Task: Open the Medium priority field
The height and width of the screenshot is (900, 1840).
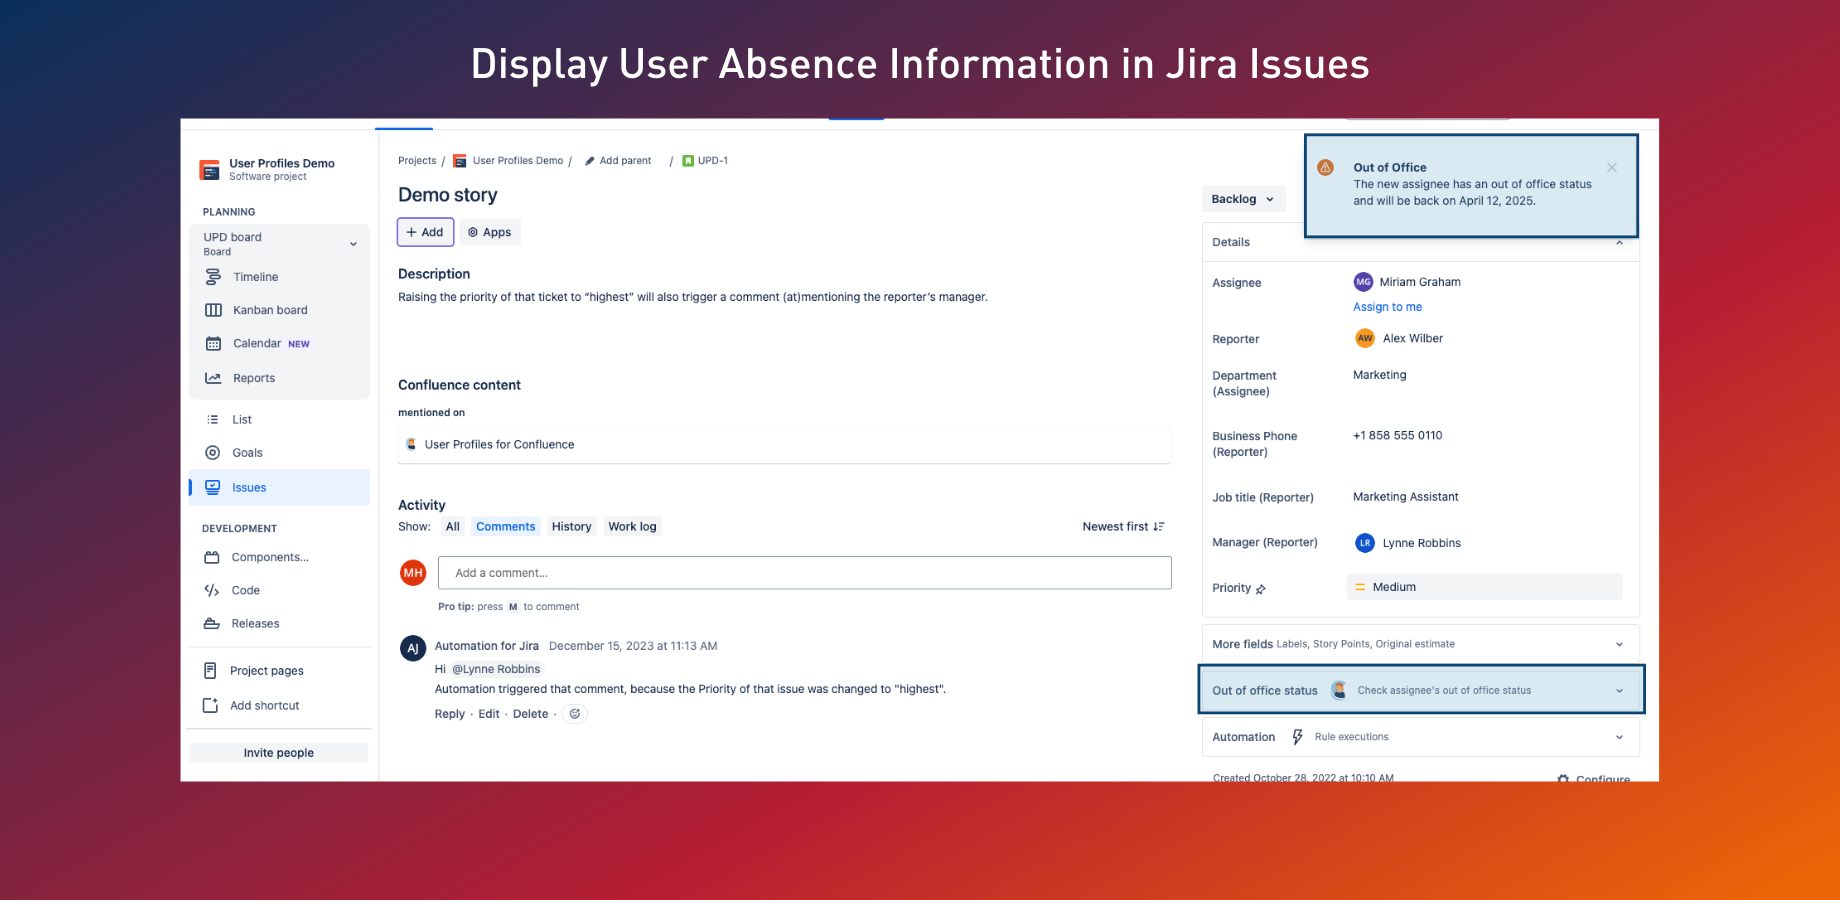Action: tap(1484, 587)
